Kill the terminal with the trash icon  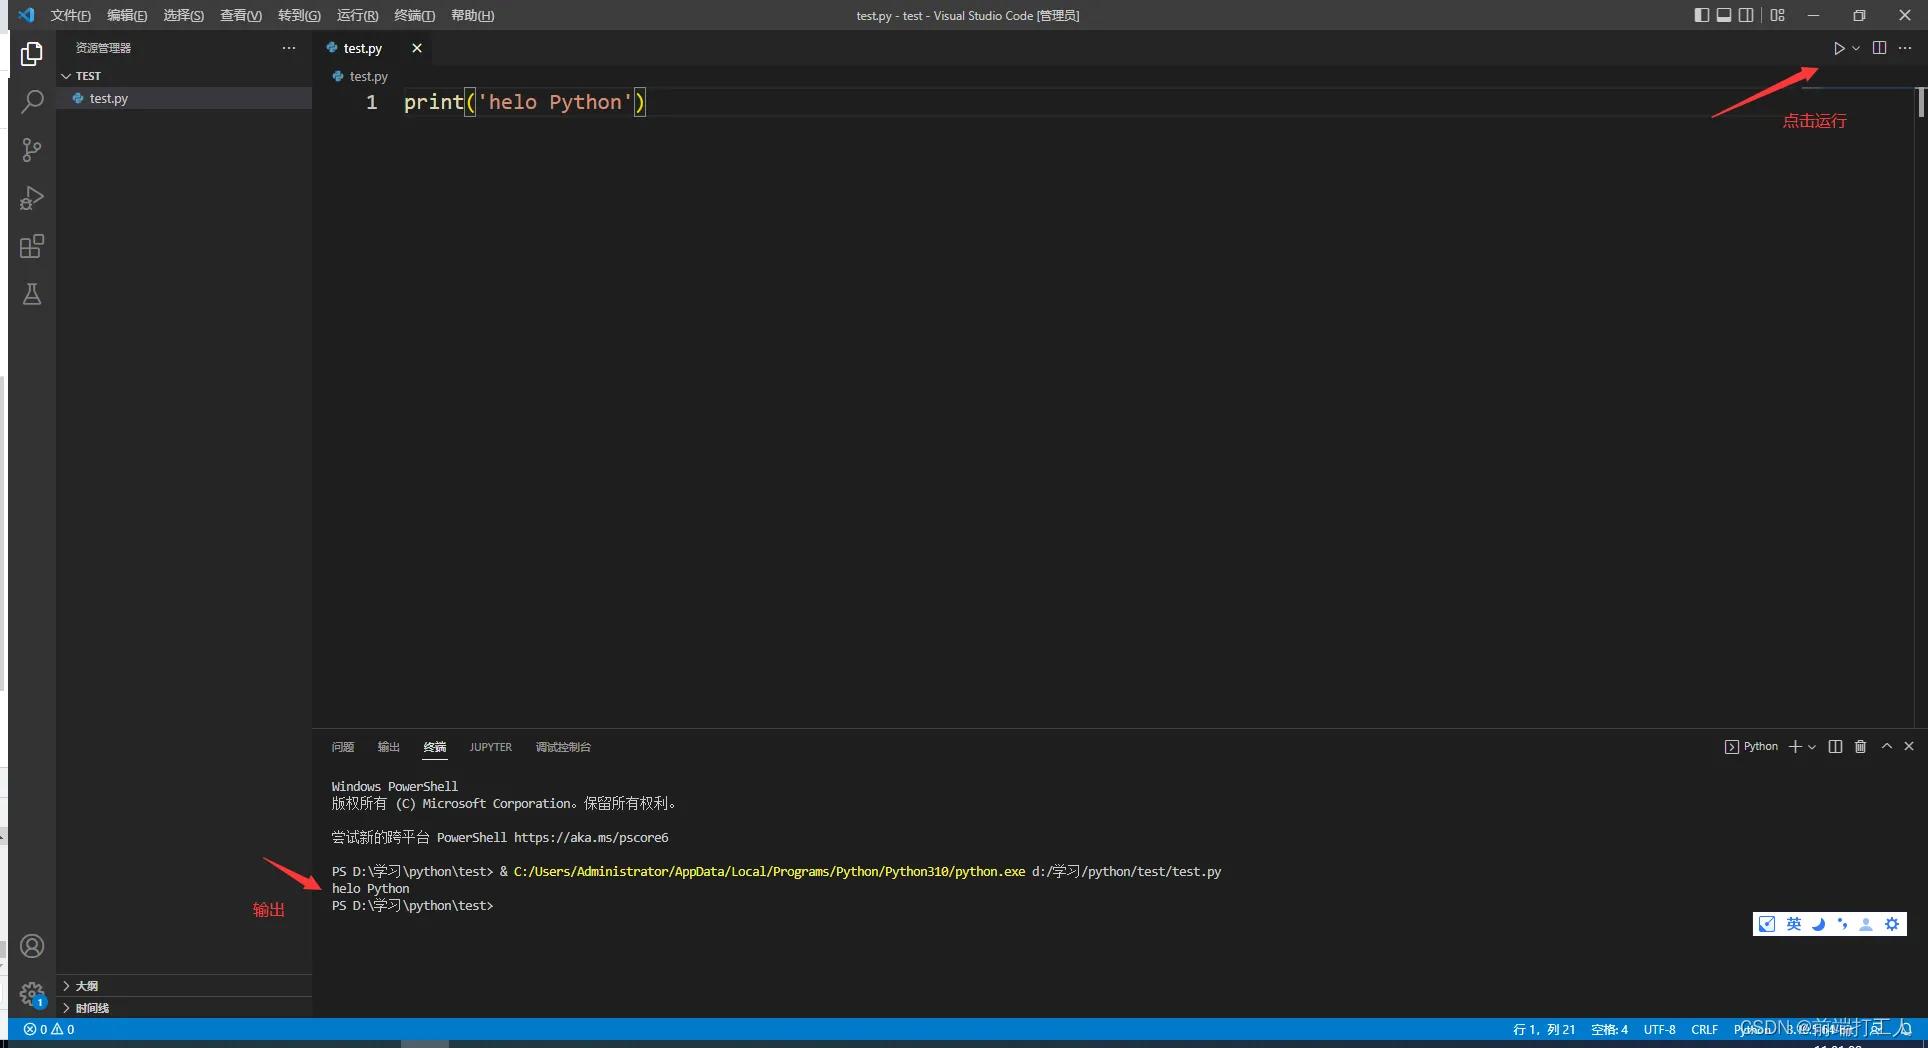[1860, 746]
